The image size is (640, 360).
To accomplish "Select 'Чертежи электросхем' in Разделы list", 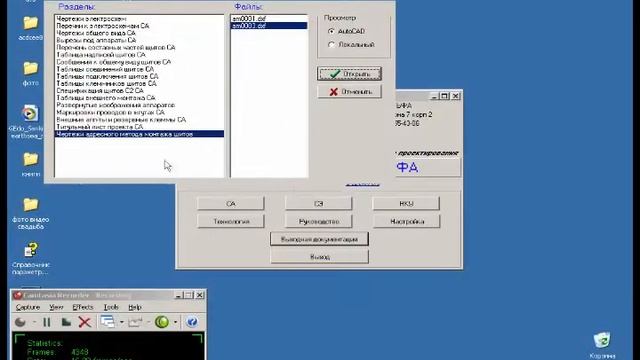I will click(x=139, y=19).
